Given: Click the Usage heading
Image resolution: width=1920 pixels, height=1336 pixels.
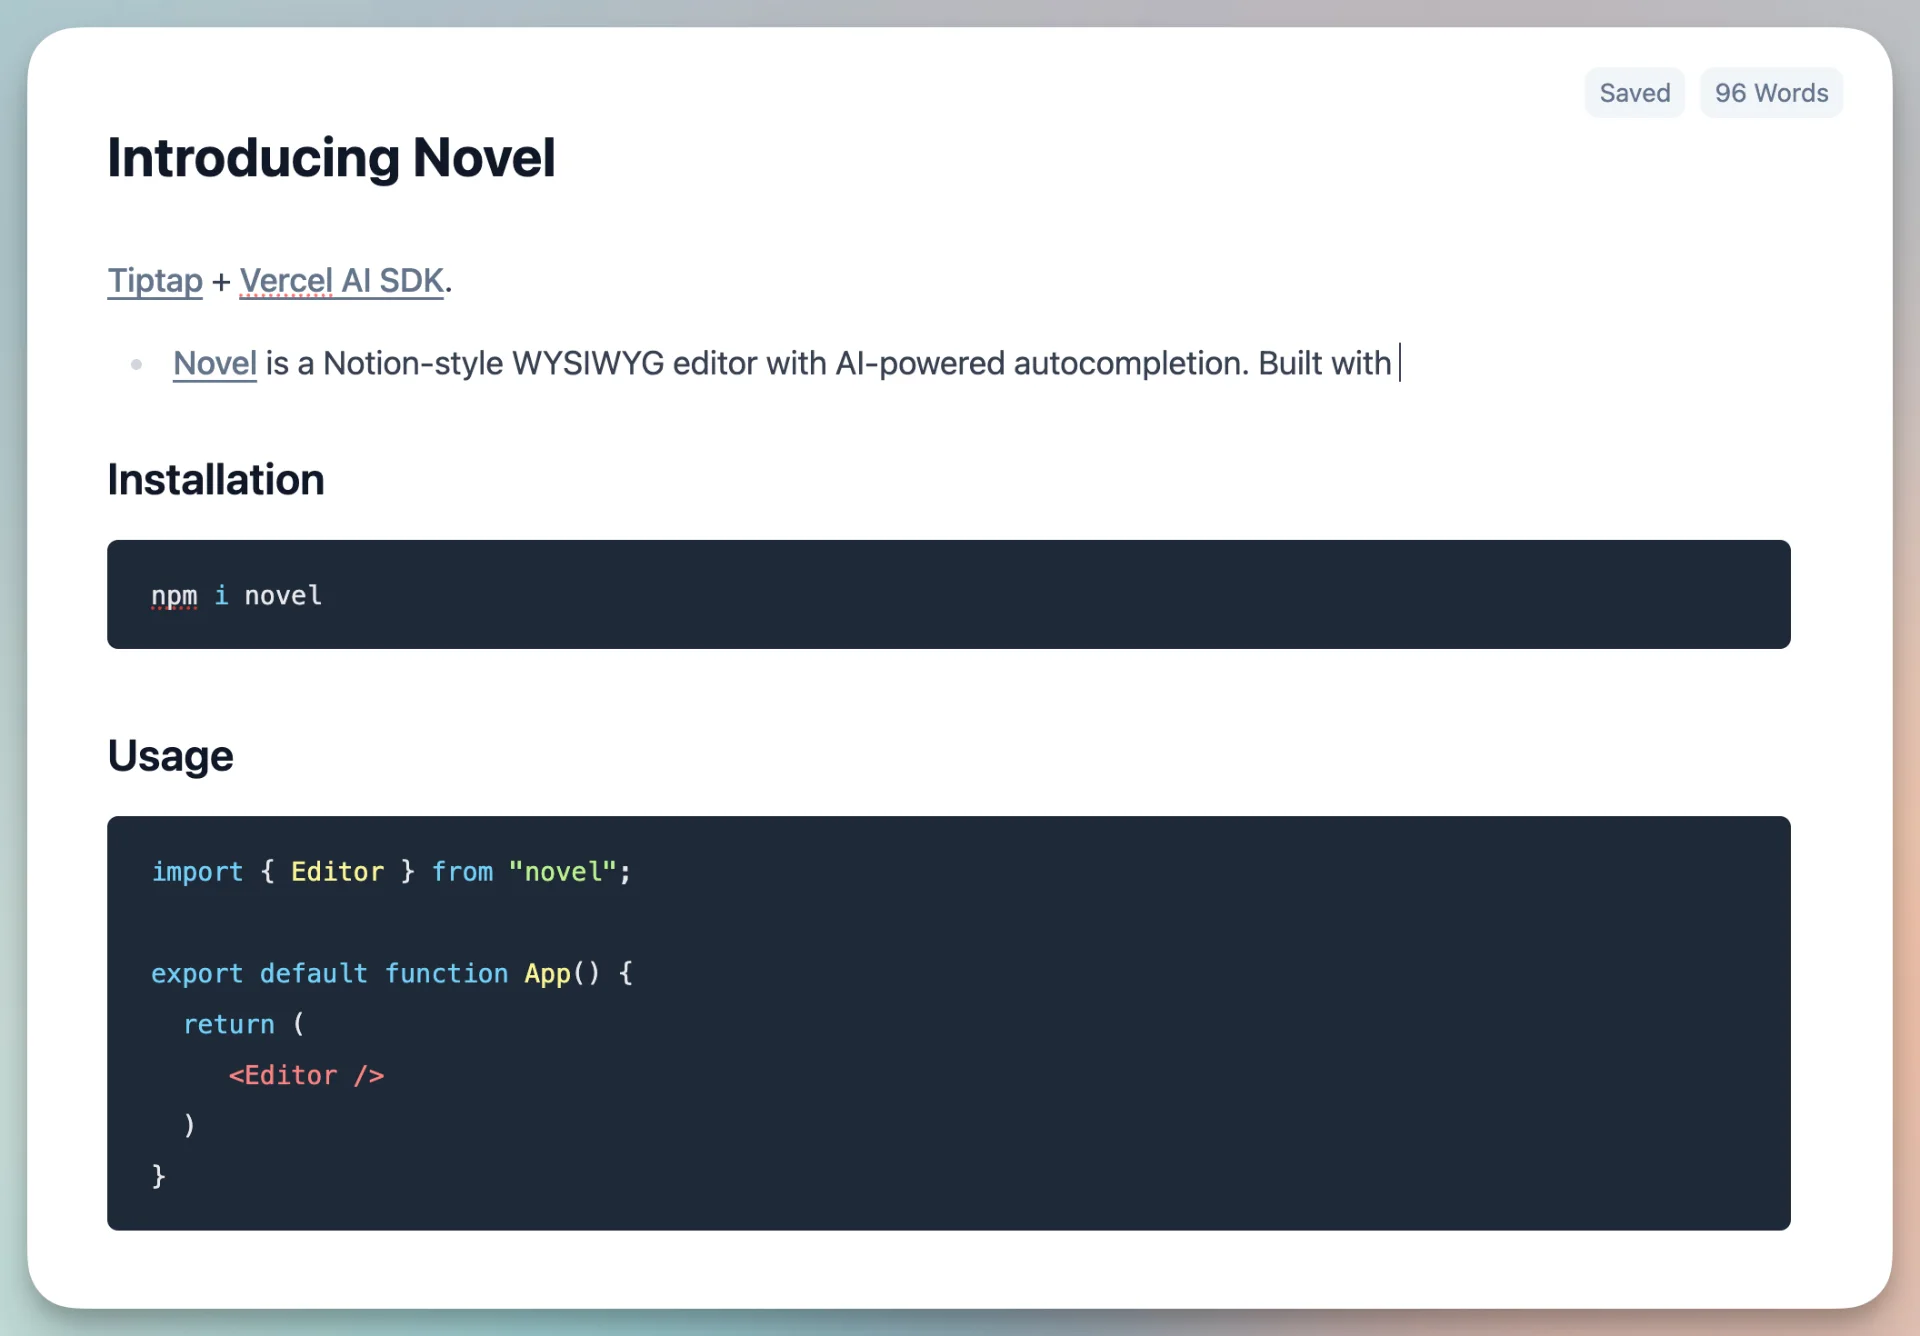Looking at the screenshot, I should point(170,756).
